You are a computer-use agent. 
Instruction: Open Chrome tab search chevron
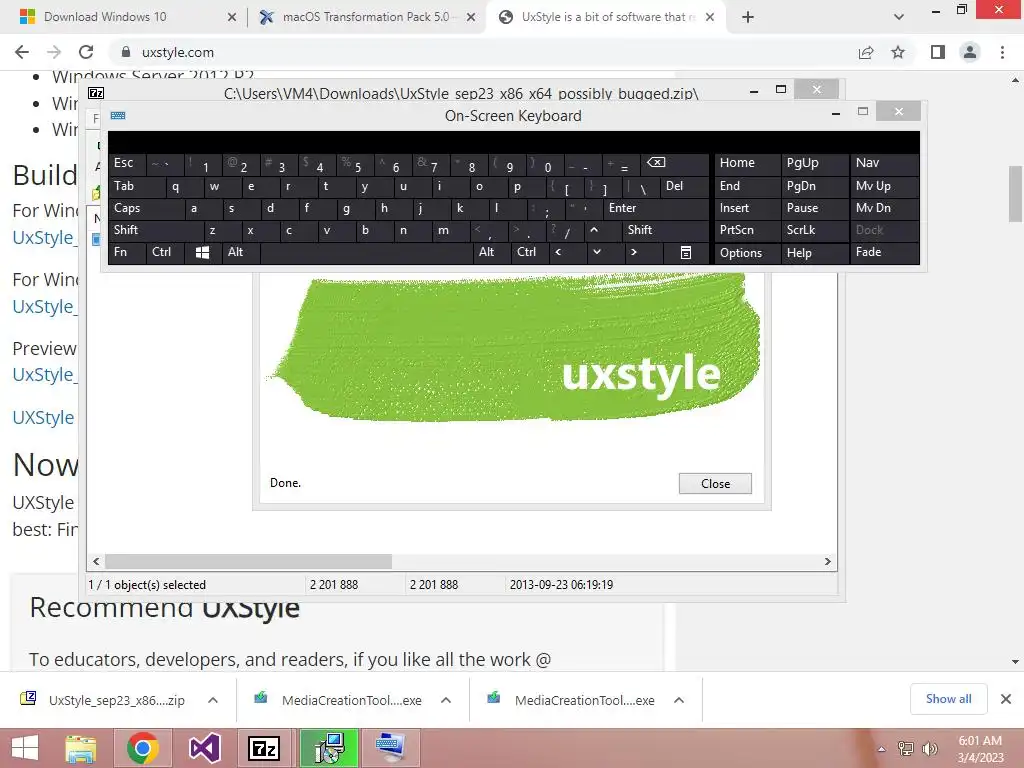[x=899, y=18]
